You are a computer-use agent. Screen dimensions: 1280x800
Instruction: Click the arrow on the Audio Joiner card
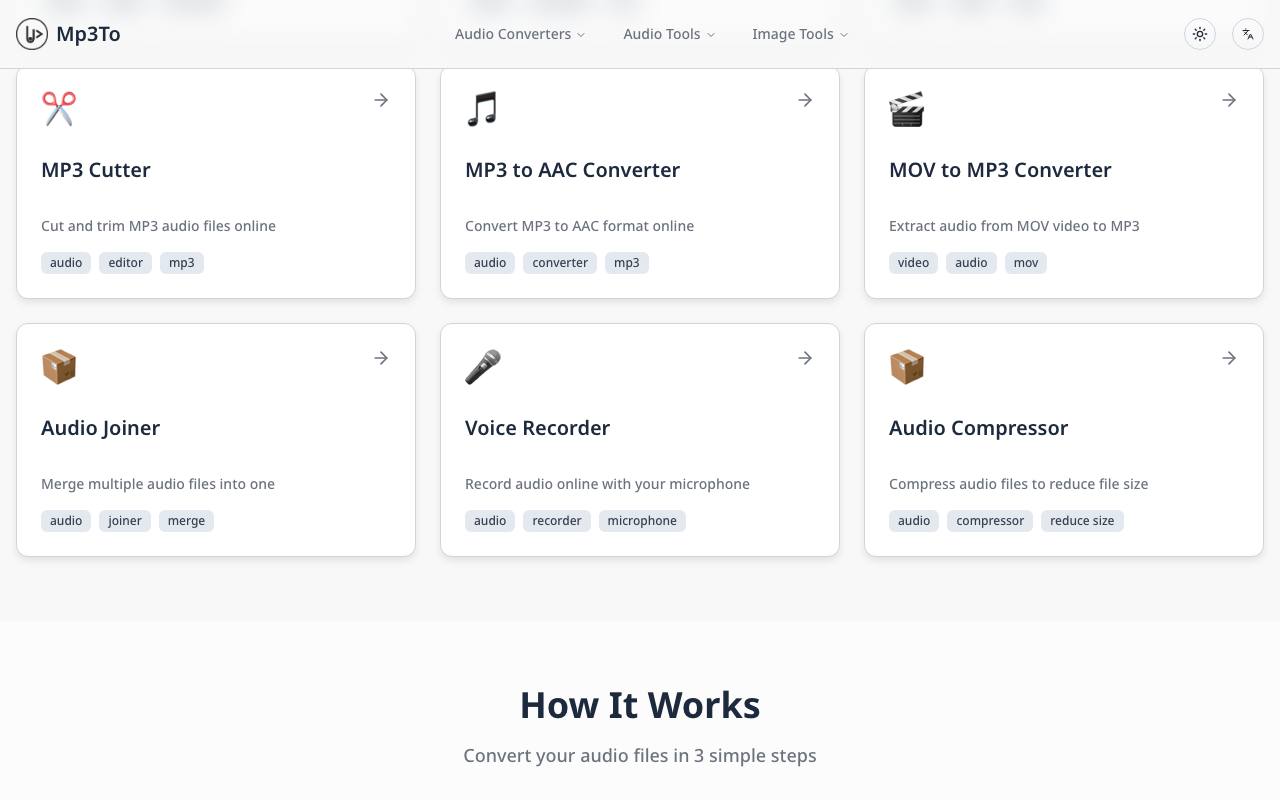[381, 358]
